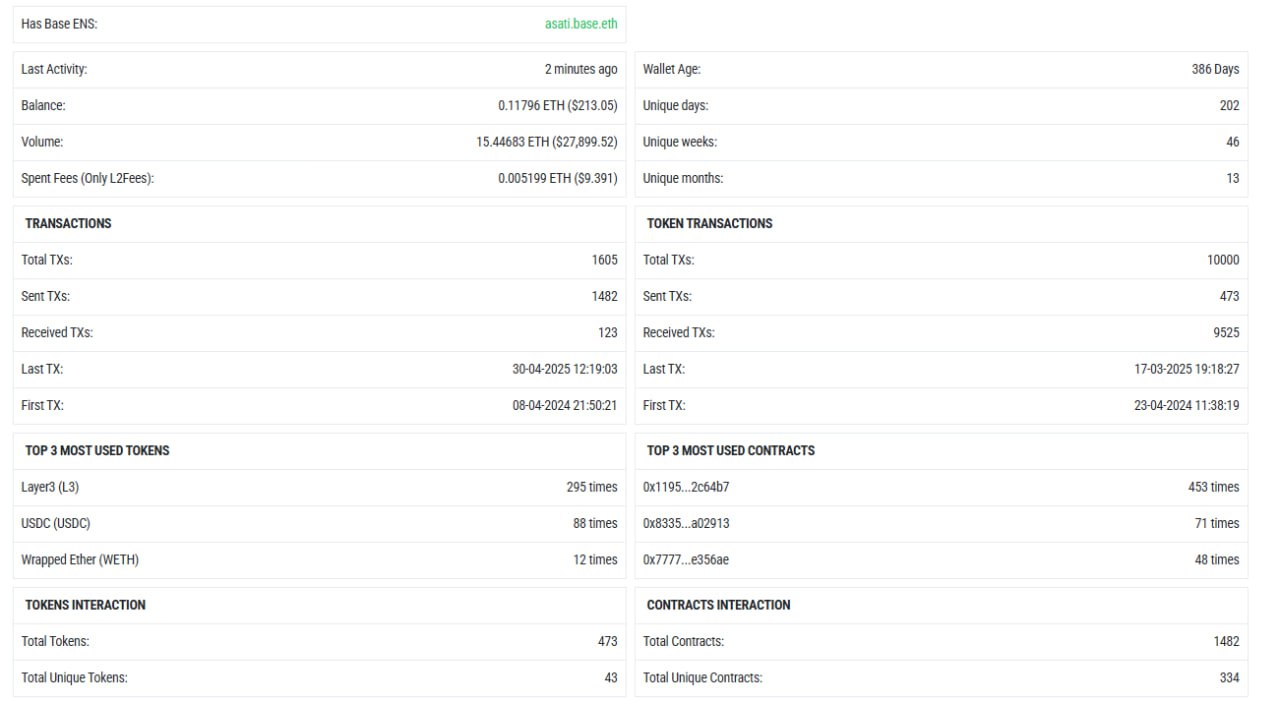Image resolution: width=1280 pixels, height=702 pixels.
Task: Click the volume value 15.44683 ETH
Action: click(547, 142)
